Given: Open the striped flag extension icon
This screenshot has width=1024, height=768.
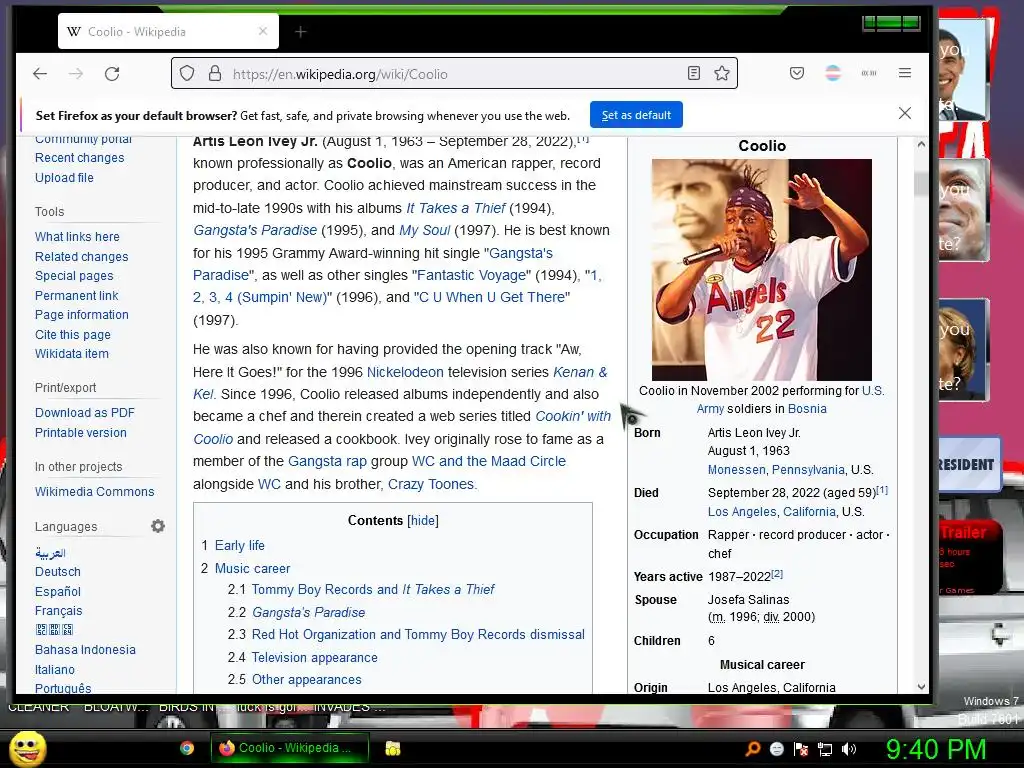Looking at the screenshot, I should pos(833,73).
